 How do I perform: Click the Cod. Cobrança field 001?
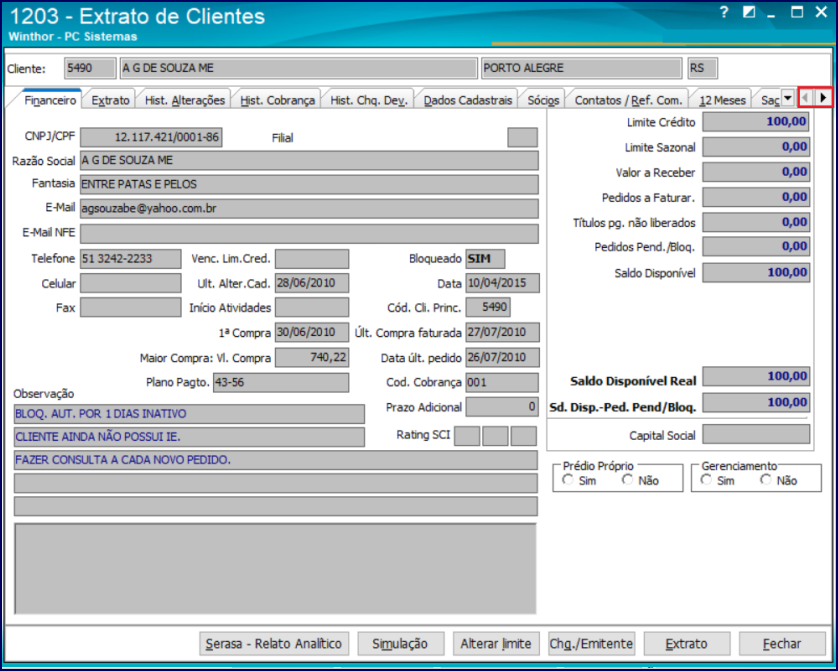tap(502, 383)
